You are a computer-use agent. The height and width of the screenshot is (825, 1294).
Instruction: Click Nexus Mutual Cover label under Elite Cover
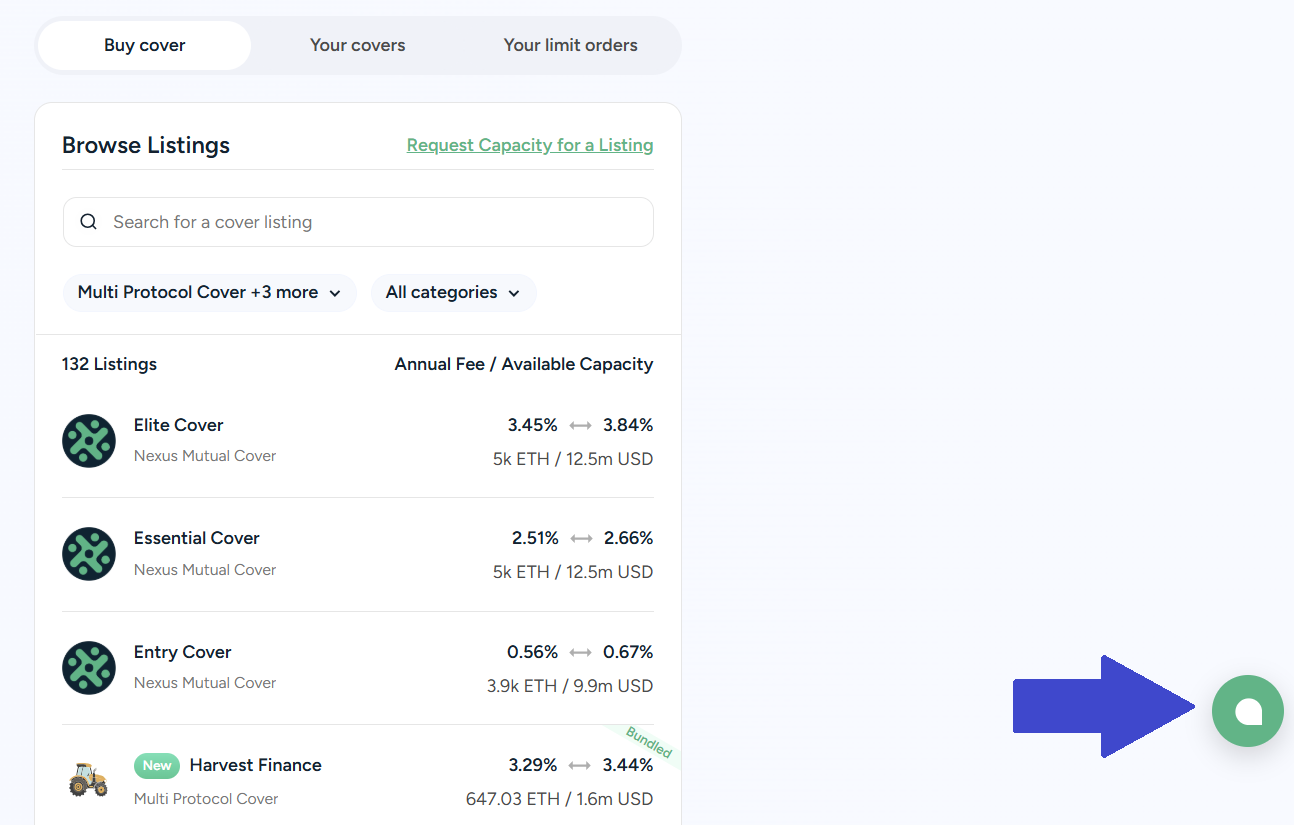coord(205,456)
